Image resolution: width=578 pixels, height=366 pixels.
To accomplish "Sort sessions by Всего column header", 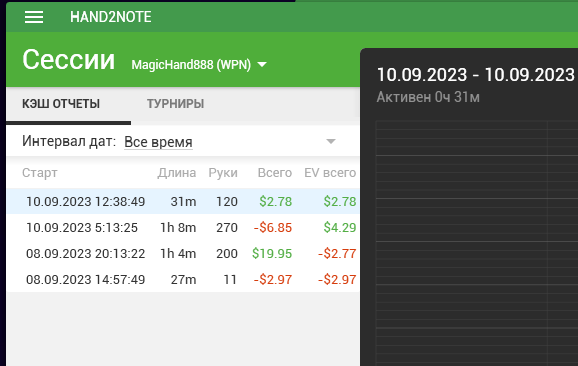I will (275, 172).
